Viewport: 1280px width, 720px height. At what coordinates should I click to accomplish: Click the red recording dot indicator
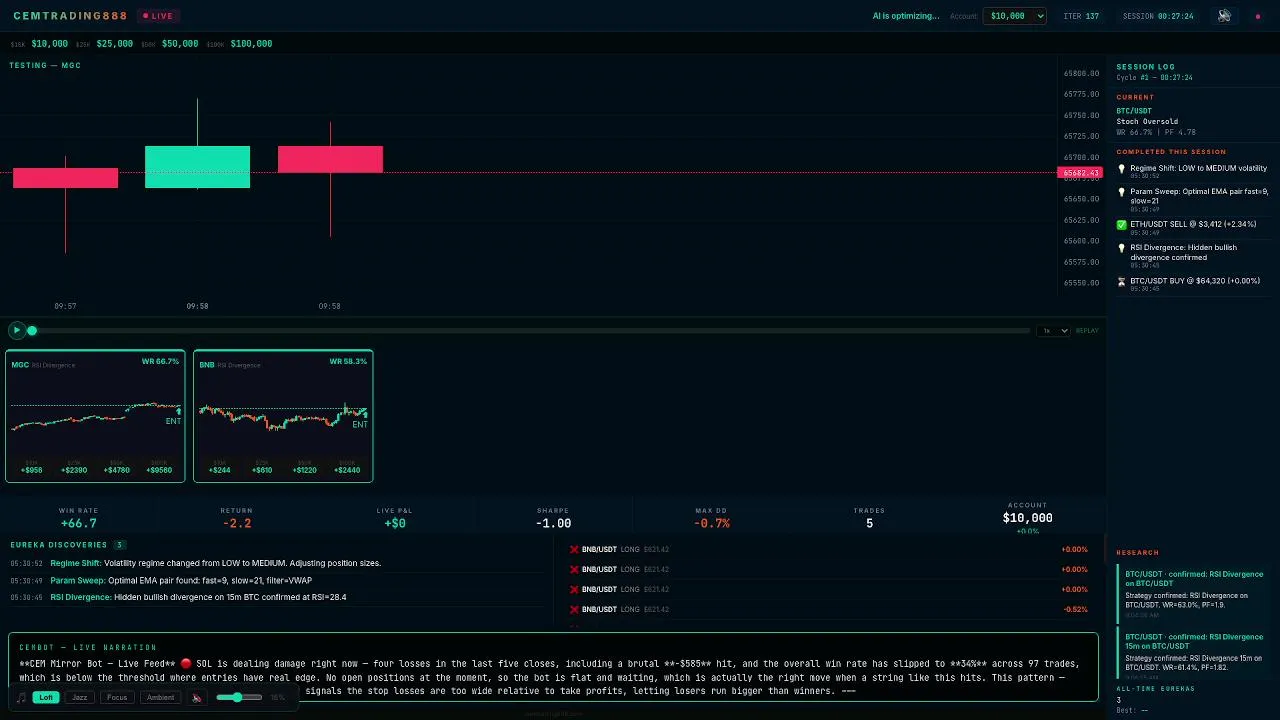pyautogui.click(x=1258, y=16)
